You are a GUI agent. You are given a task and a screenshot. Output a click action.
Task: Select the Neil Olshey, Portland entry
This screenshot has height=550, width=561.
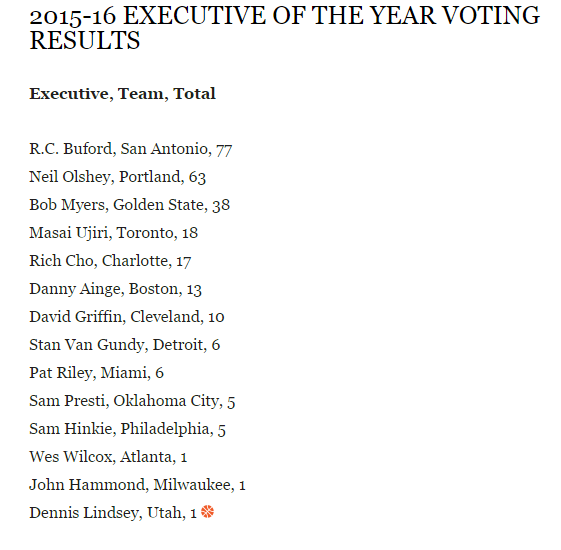[x=117, y=177]
